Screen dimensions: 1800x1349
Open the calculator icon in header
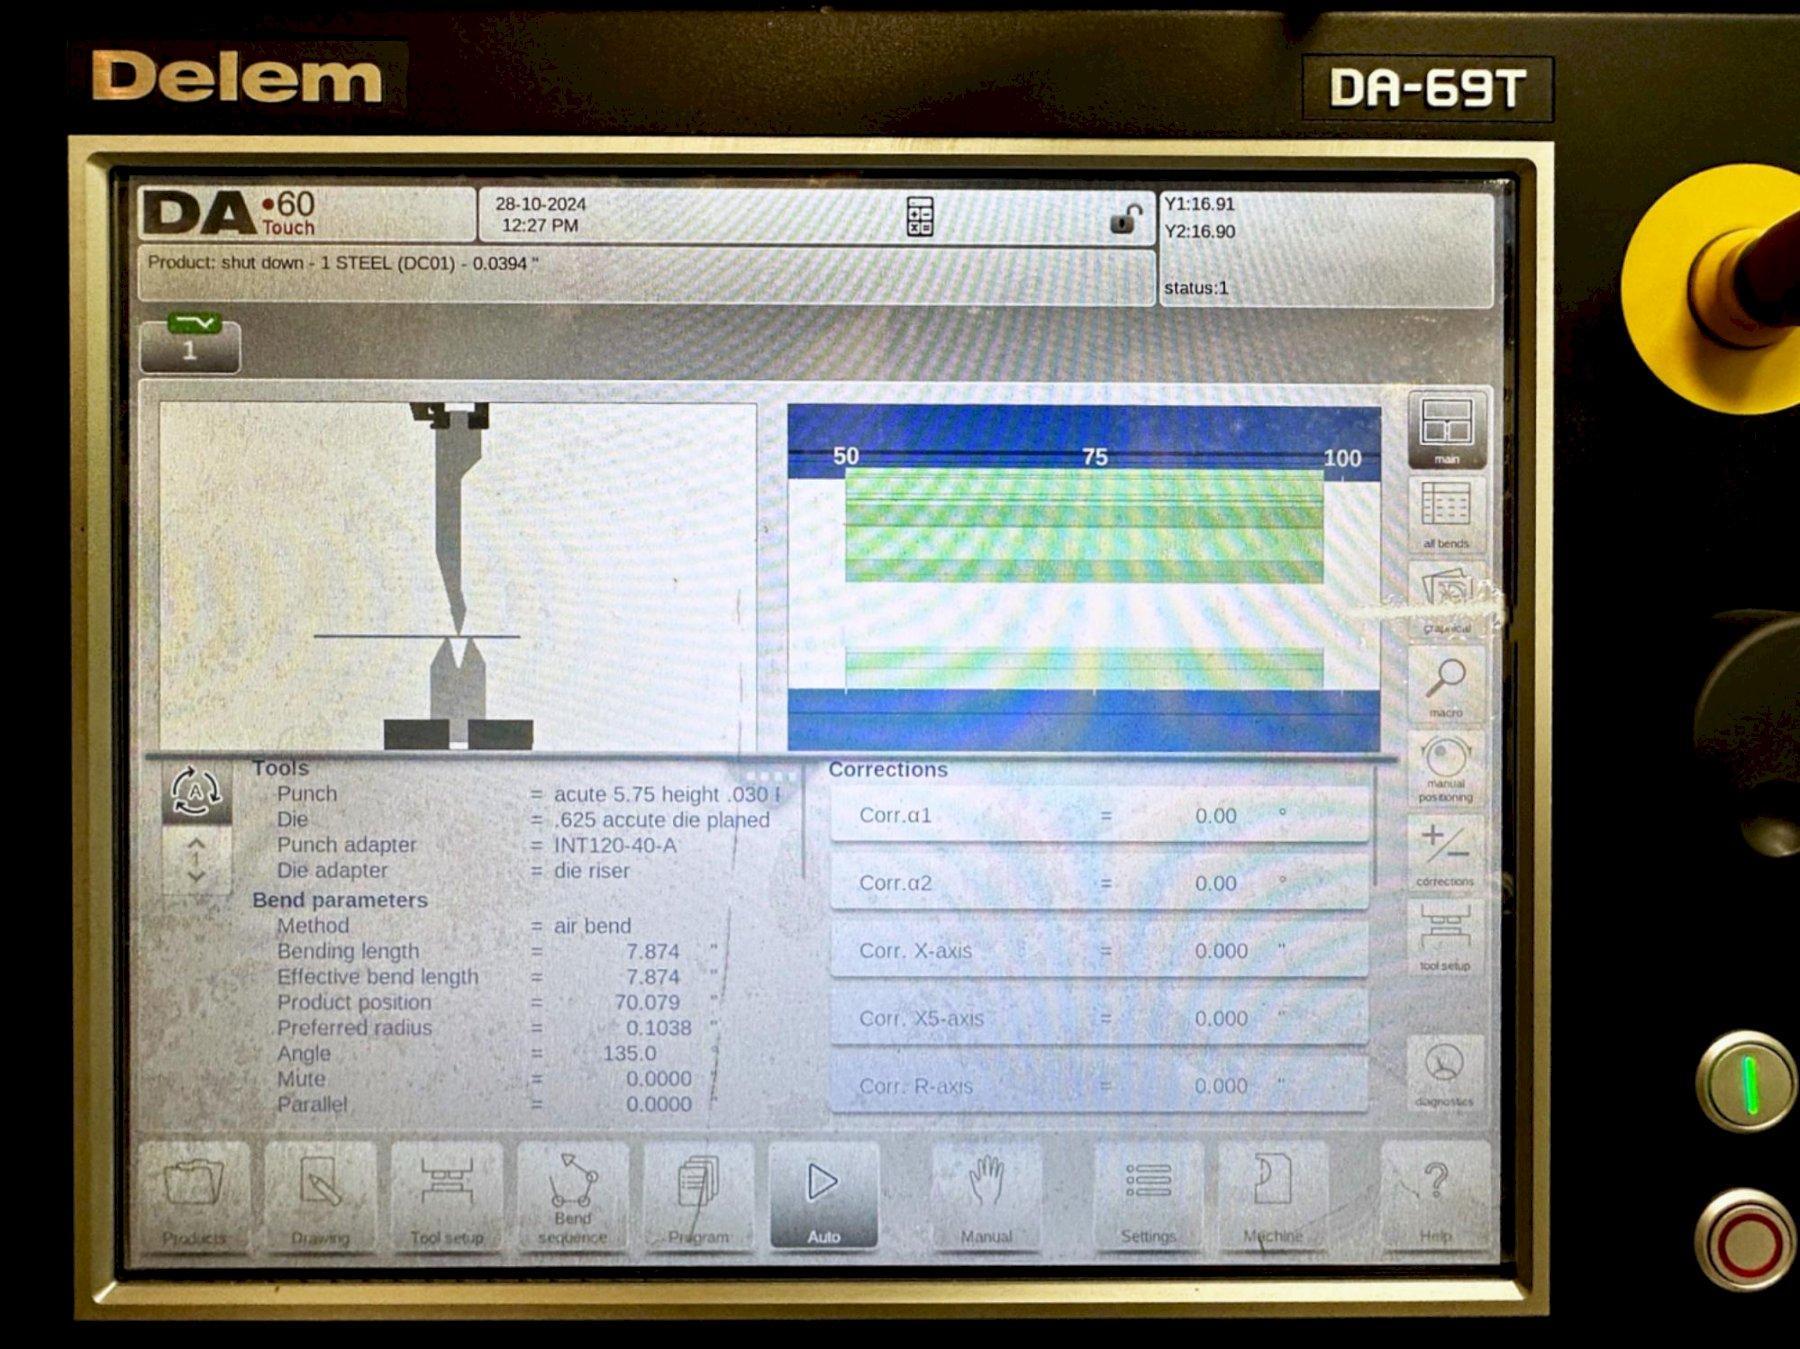point(919,216)
